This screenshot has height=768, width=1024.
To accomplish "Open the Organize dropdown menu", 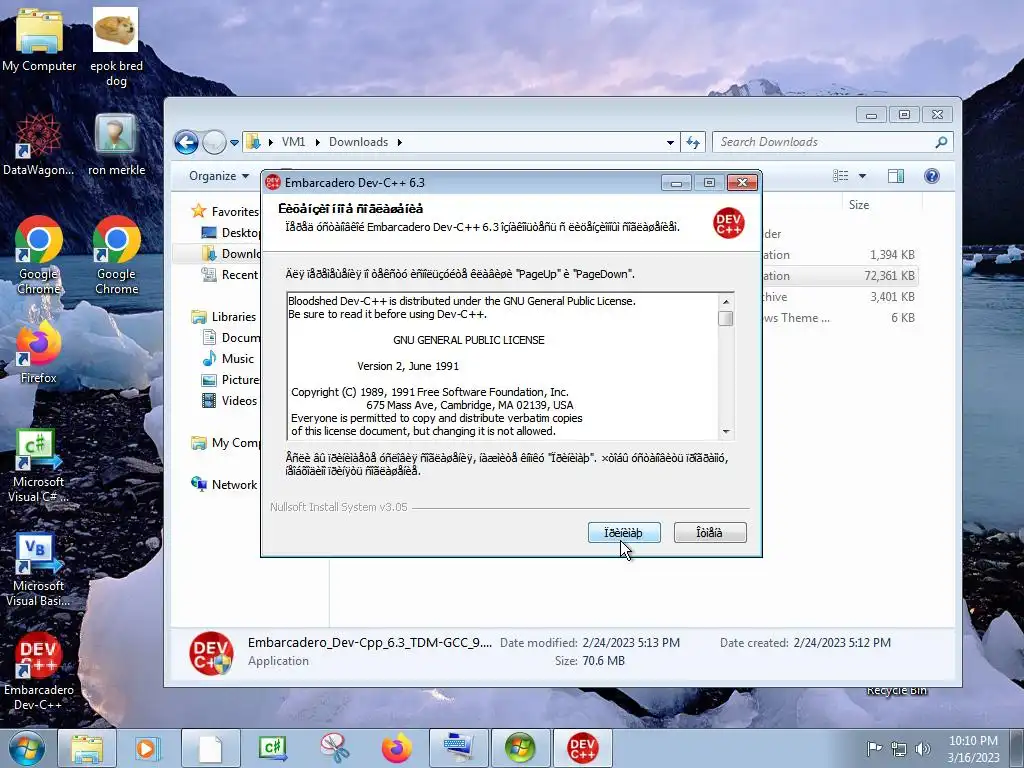I will coord(219,176).
